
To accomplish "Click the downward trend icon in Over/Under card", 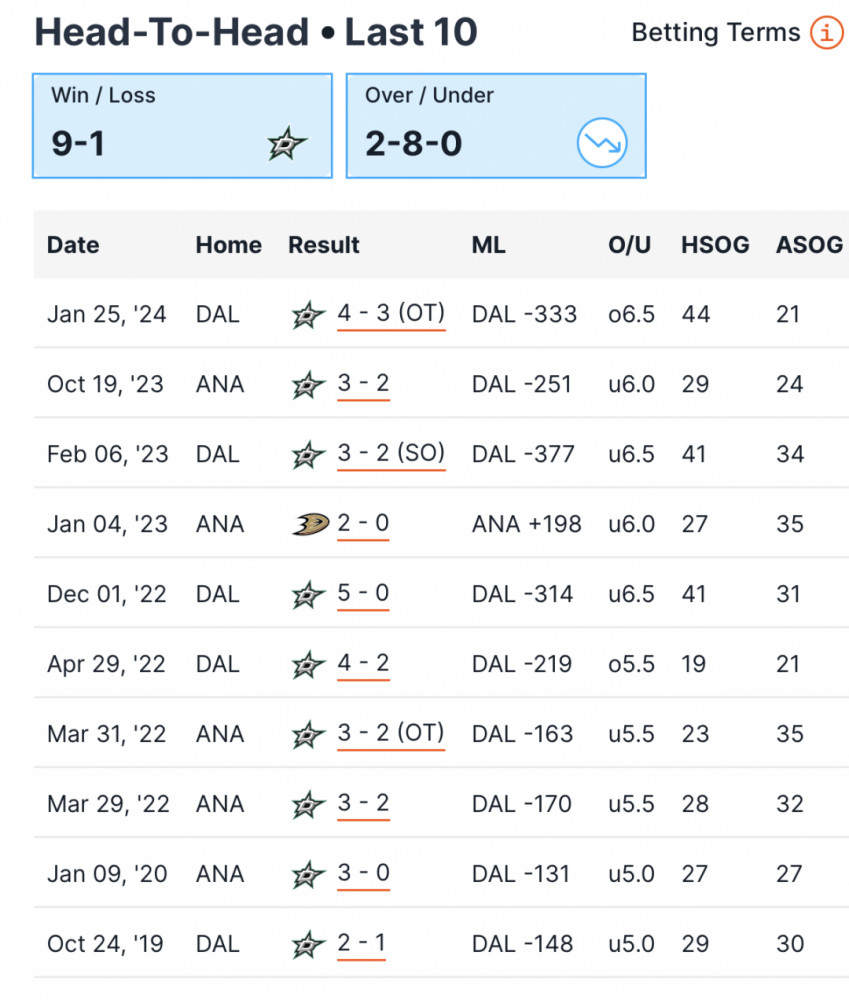I will click(602, 143).
